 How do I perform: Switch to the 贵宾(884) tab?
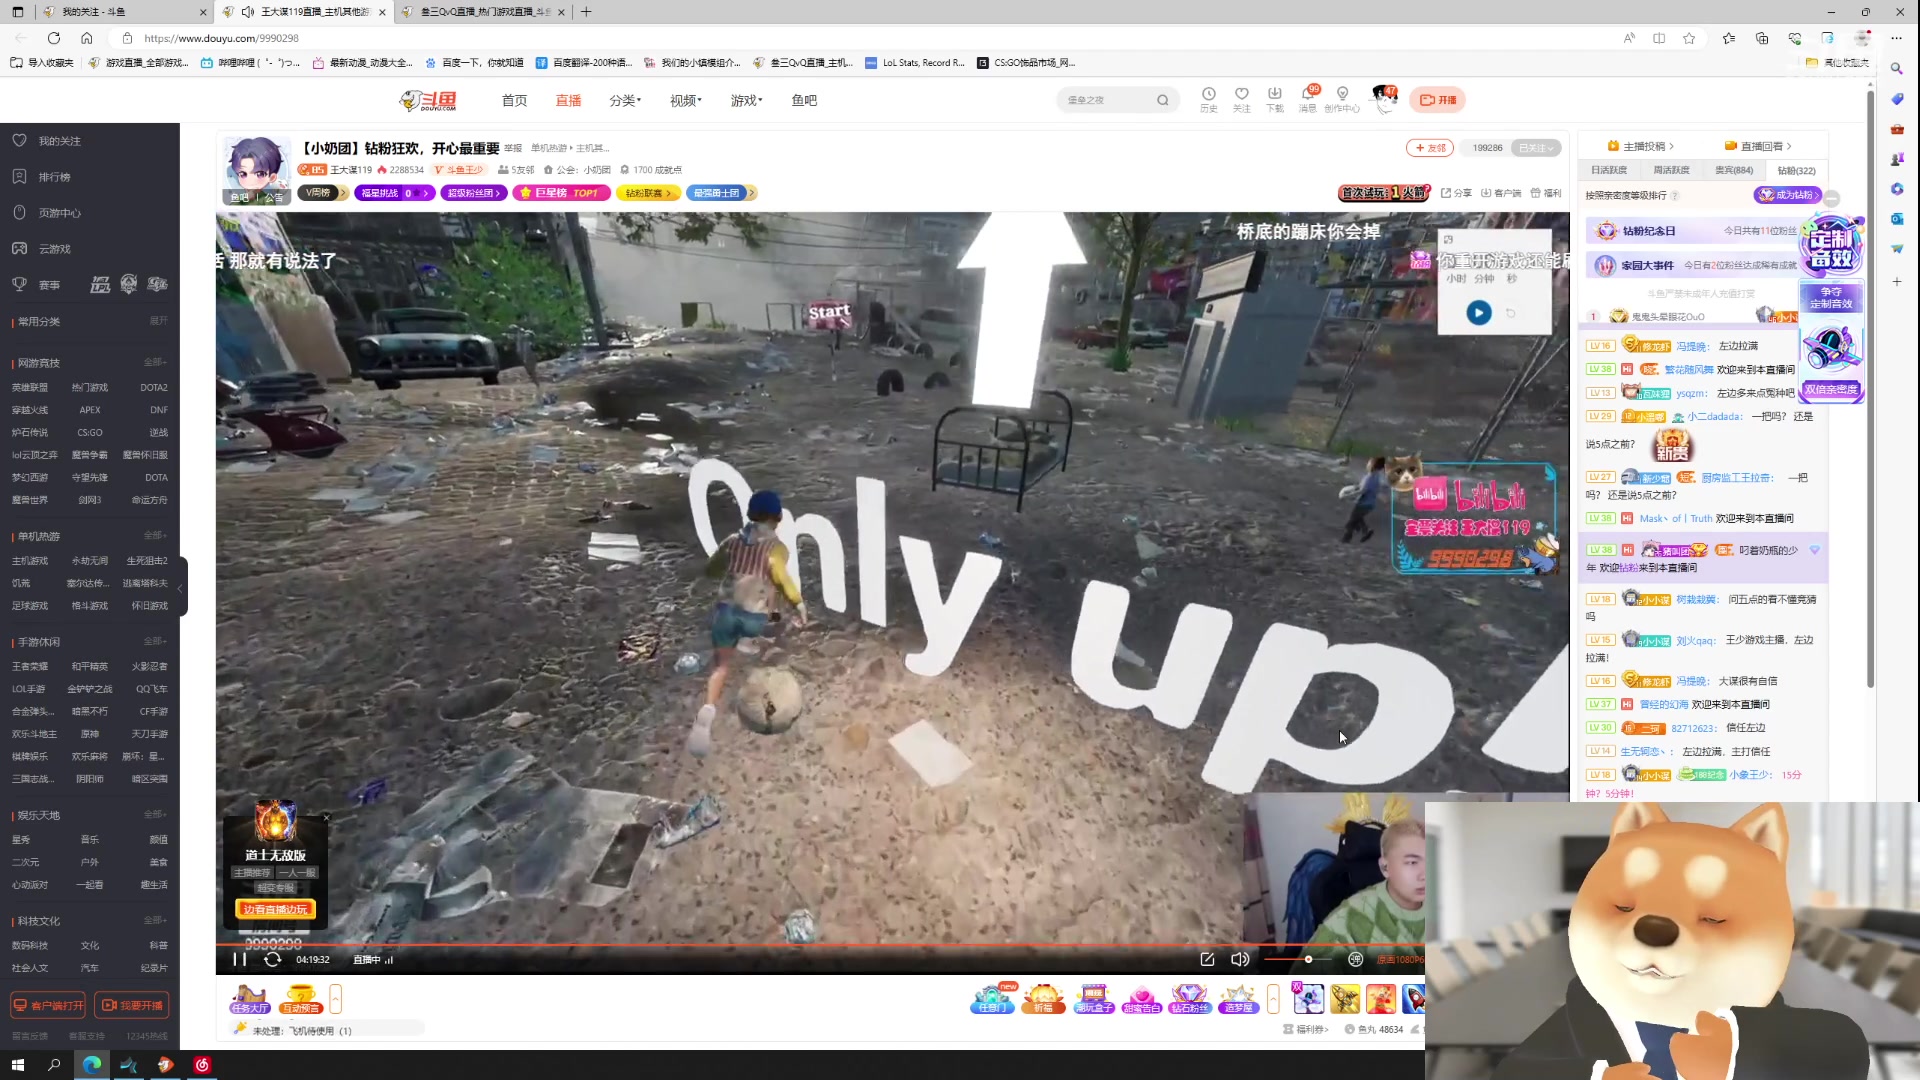(x=1733, y=170)
